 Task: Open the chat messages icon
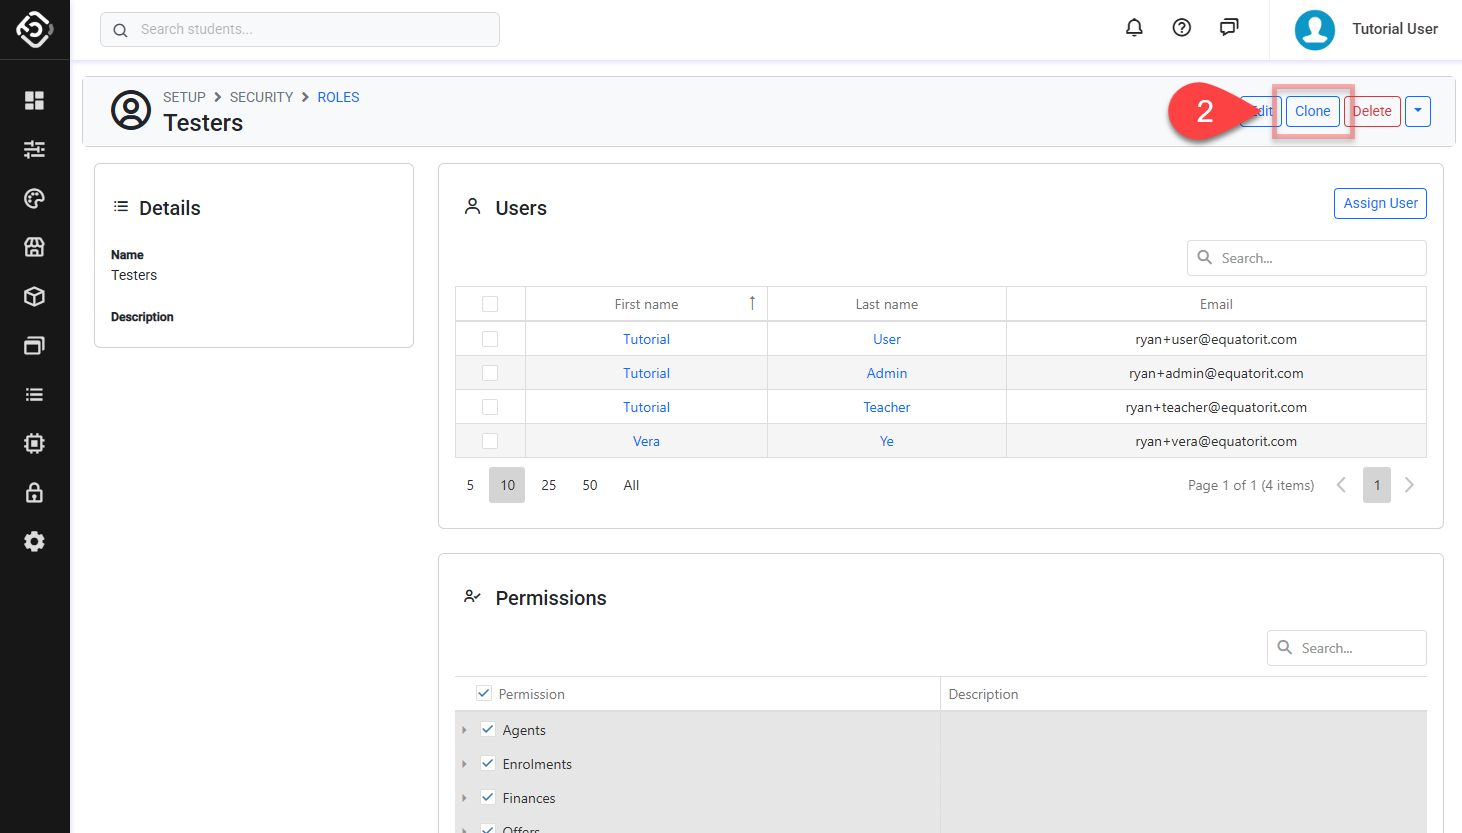click(x=1229, y=28)
